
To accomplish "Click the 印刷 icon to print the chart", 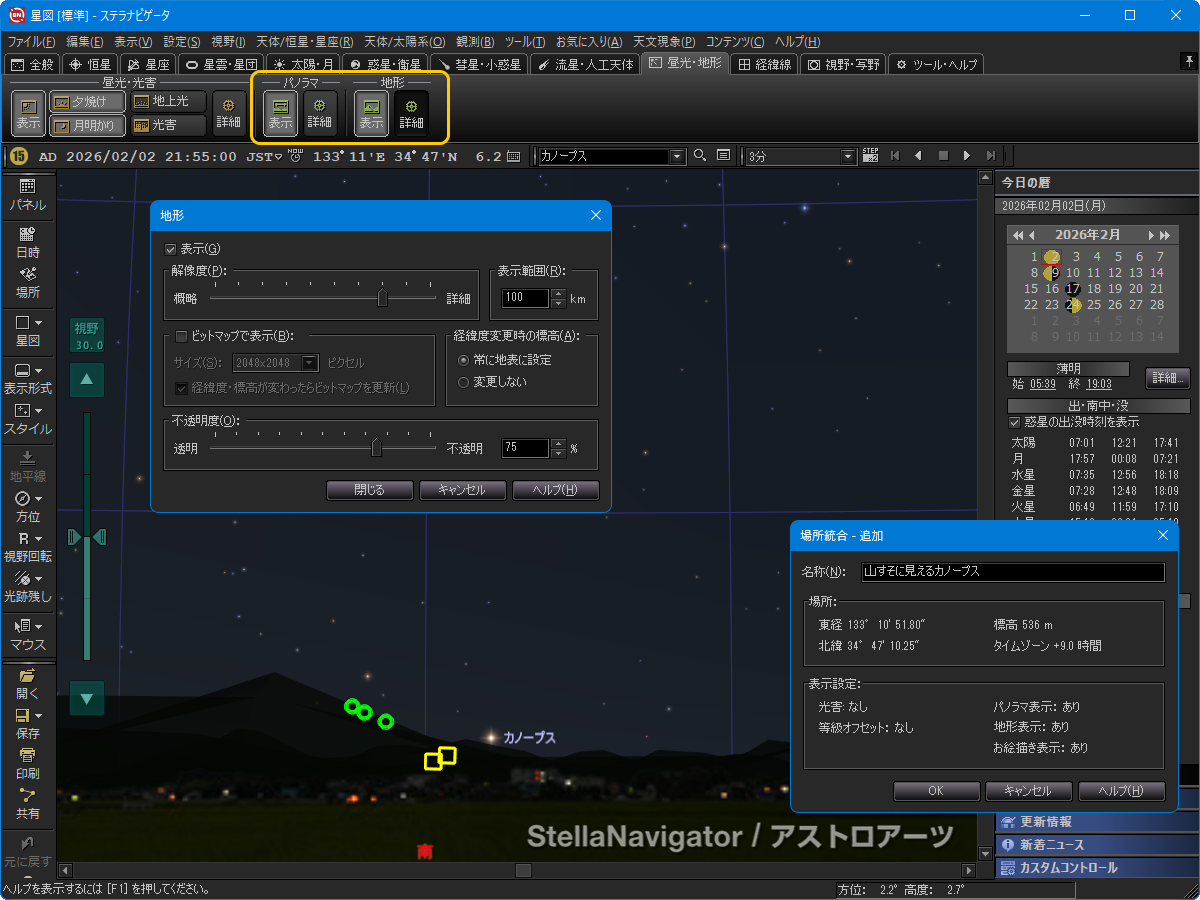I will click(x=27, y=762).
